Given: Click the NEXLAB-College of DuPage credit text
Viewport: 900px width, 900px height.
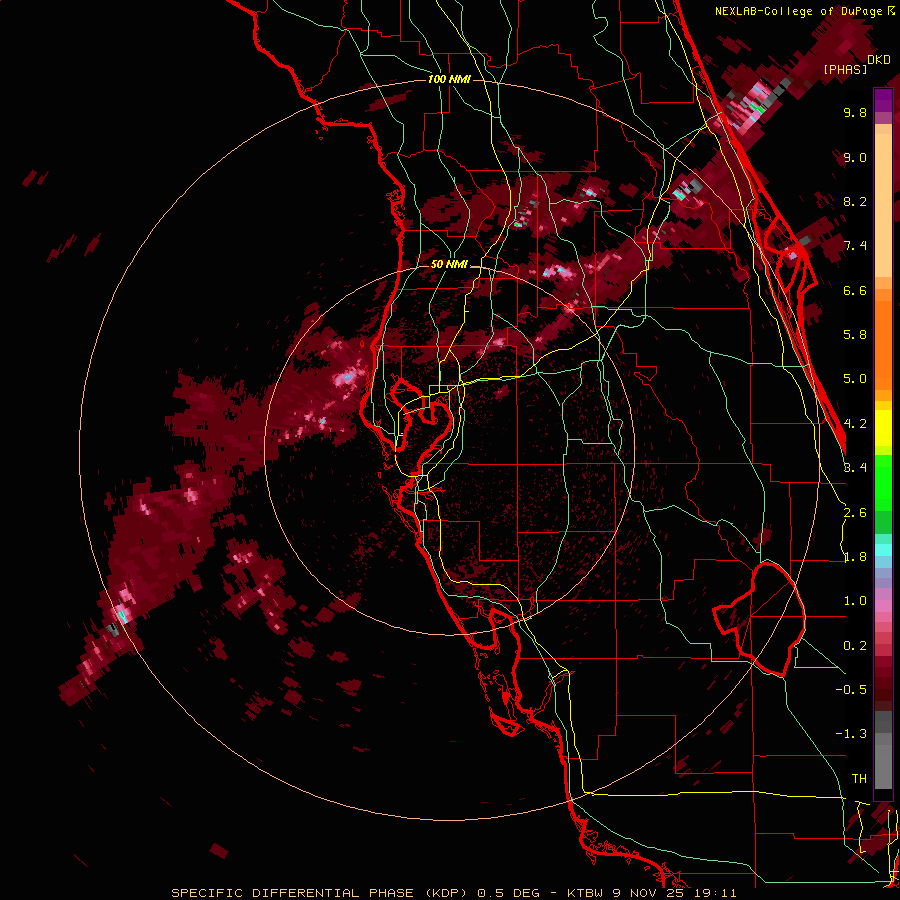Looking at the screenshot, I should [x=801, y=11].
